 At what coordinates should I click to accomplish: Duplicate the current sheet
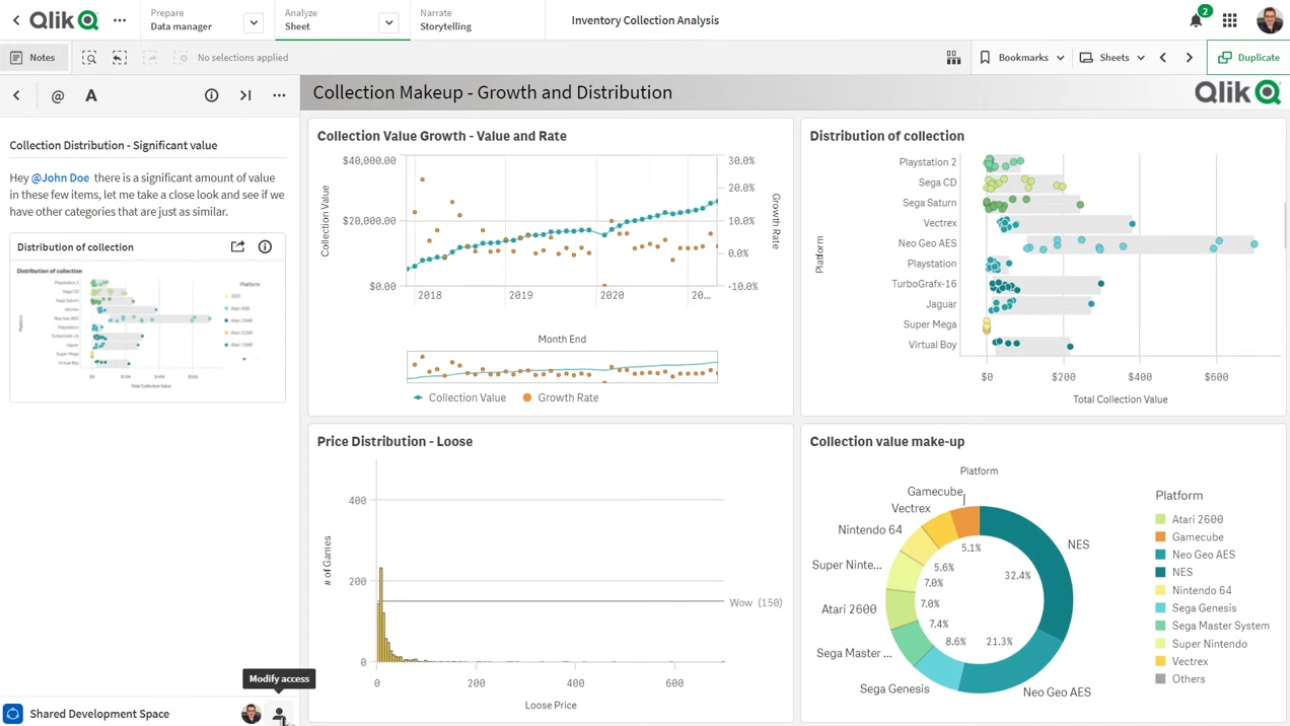click(1248, 58)
